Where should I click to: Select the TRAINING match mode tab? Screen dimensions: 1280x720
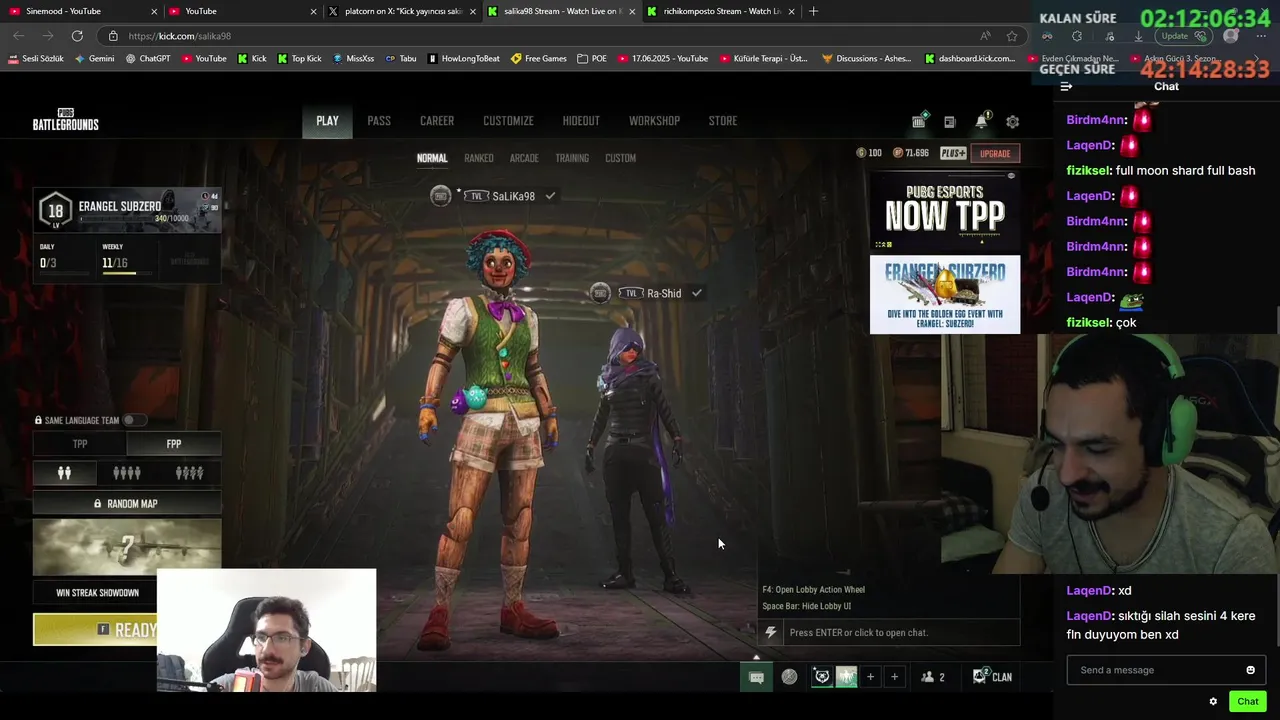pyautogui.click(x=572, y=158)
